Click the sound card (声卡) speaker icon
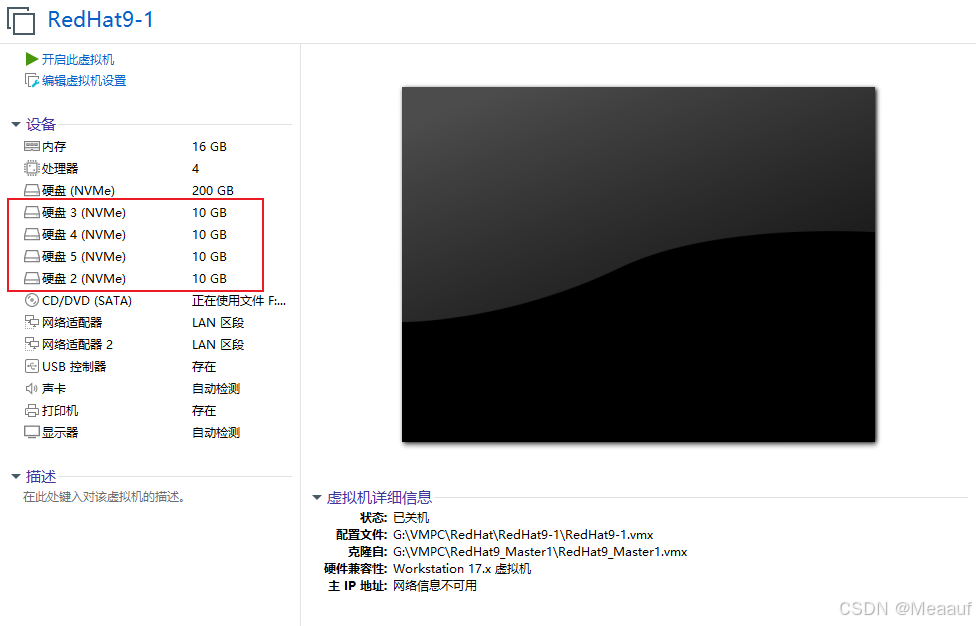976x626 pixels. (x=32, y=388)
